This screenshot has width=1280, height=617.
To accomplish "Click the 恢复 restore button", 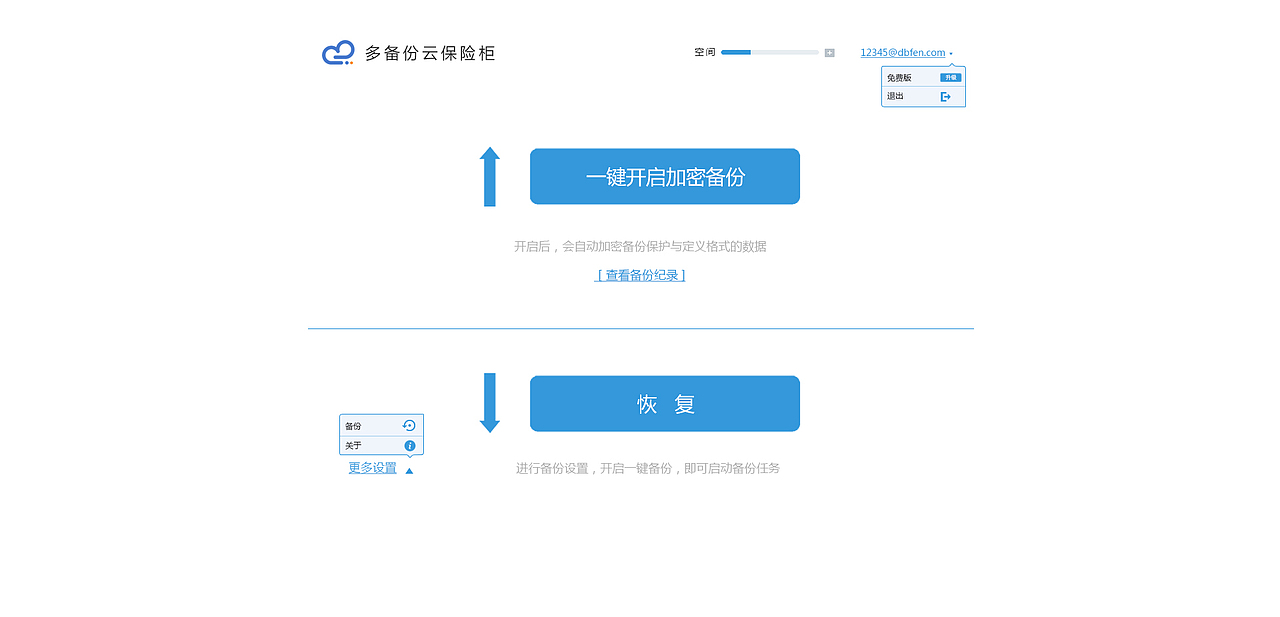I will [664, 403].
